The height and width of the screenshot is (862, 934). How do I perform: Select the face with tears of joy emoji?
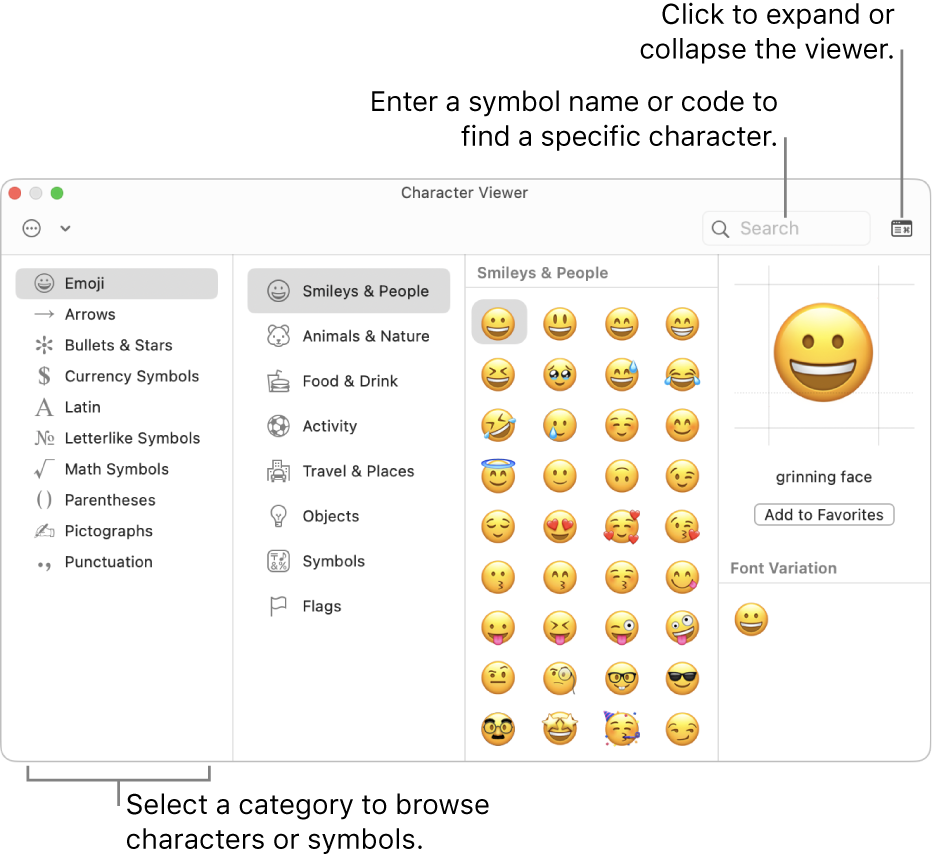point(682,374)
